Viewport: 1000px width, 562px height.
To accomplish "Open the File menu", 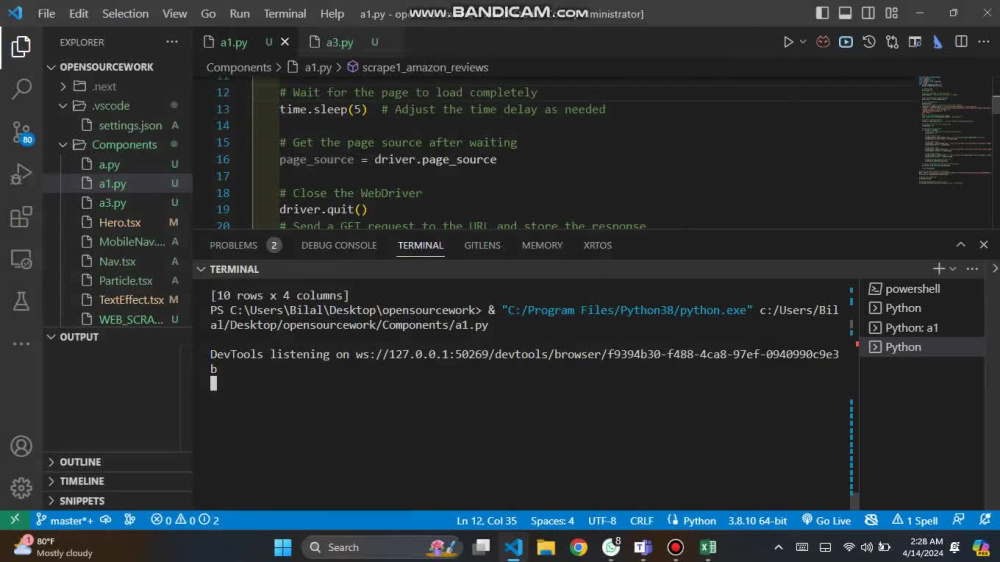I will click(x=46, y=13).
